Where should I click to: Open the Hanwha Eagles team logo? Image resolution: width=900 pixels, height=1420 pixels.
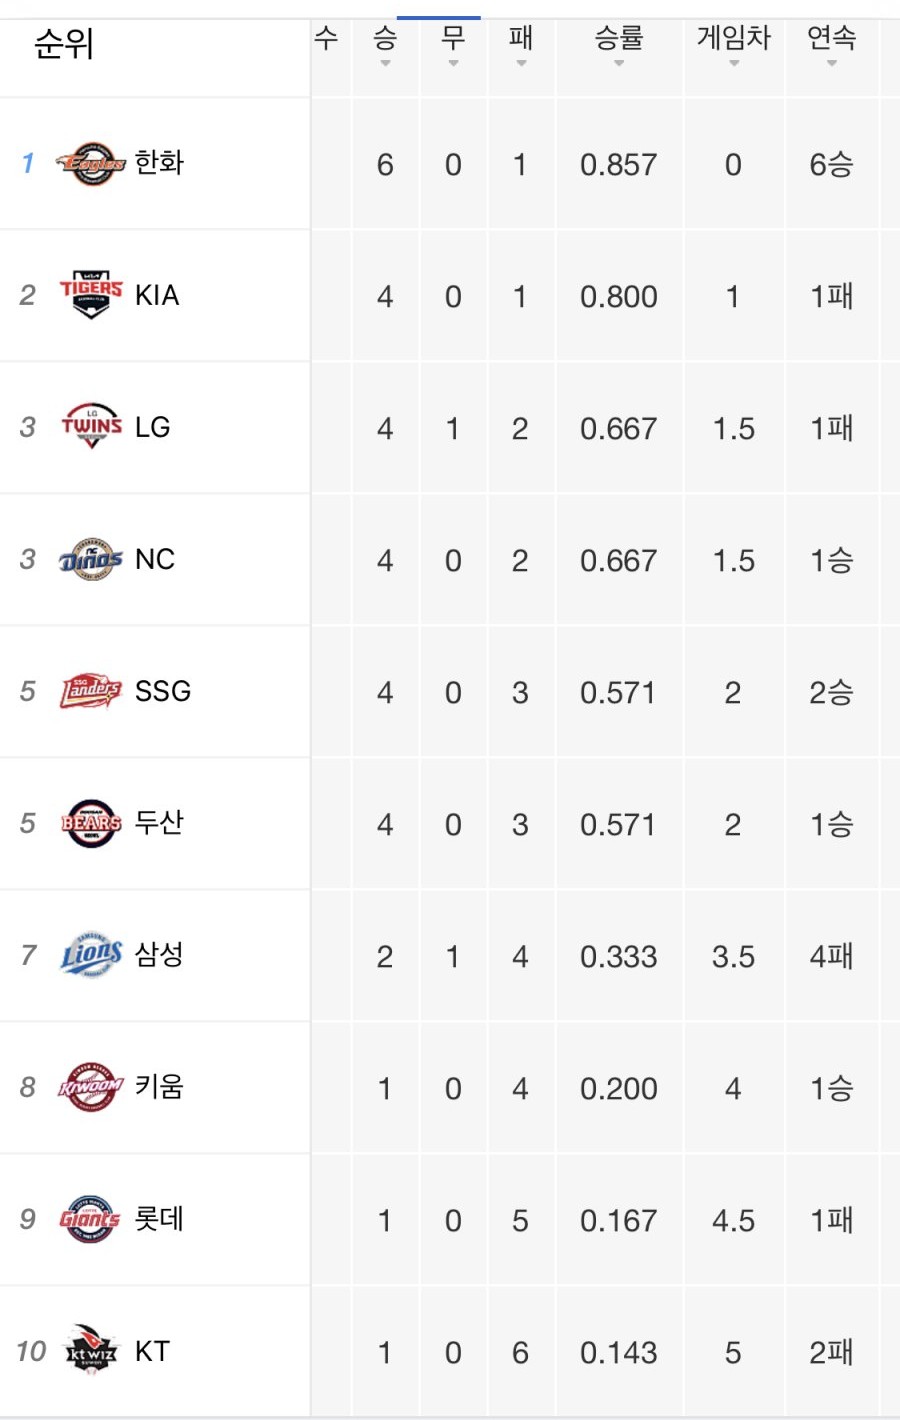click(x=91, y=164)
